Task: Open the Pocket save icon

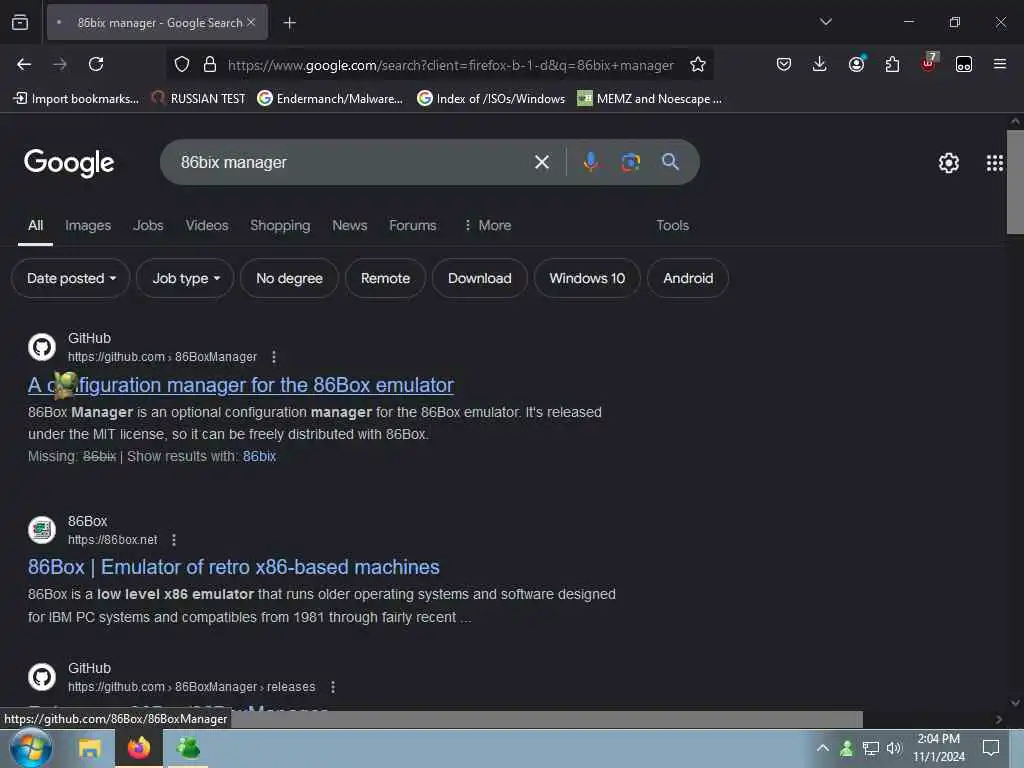Action: [784, 64]
